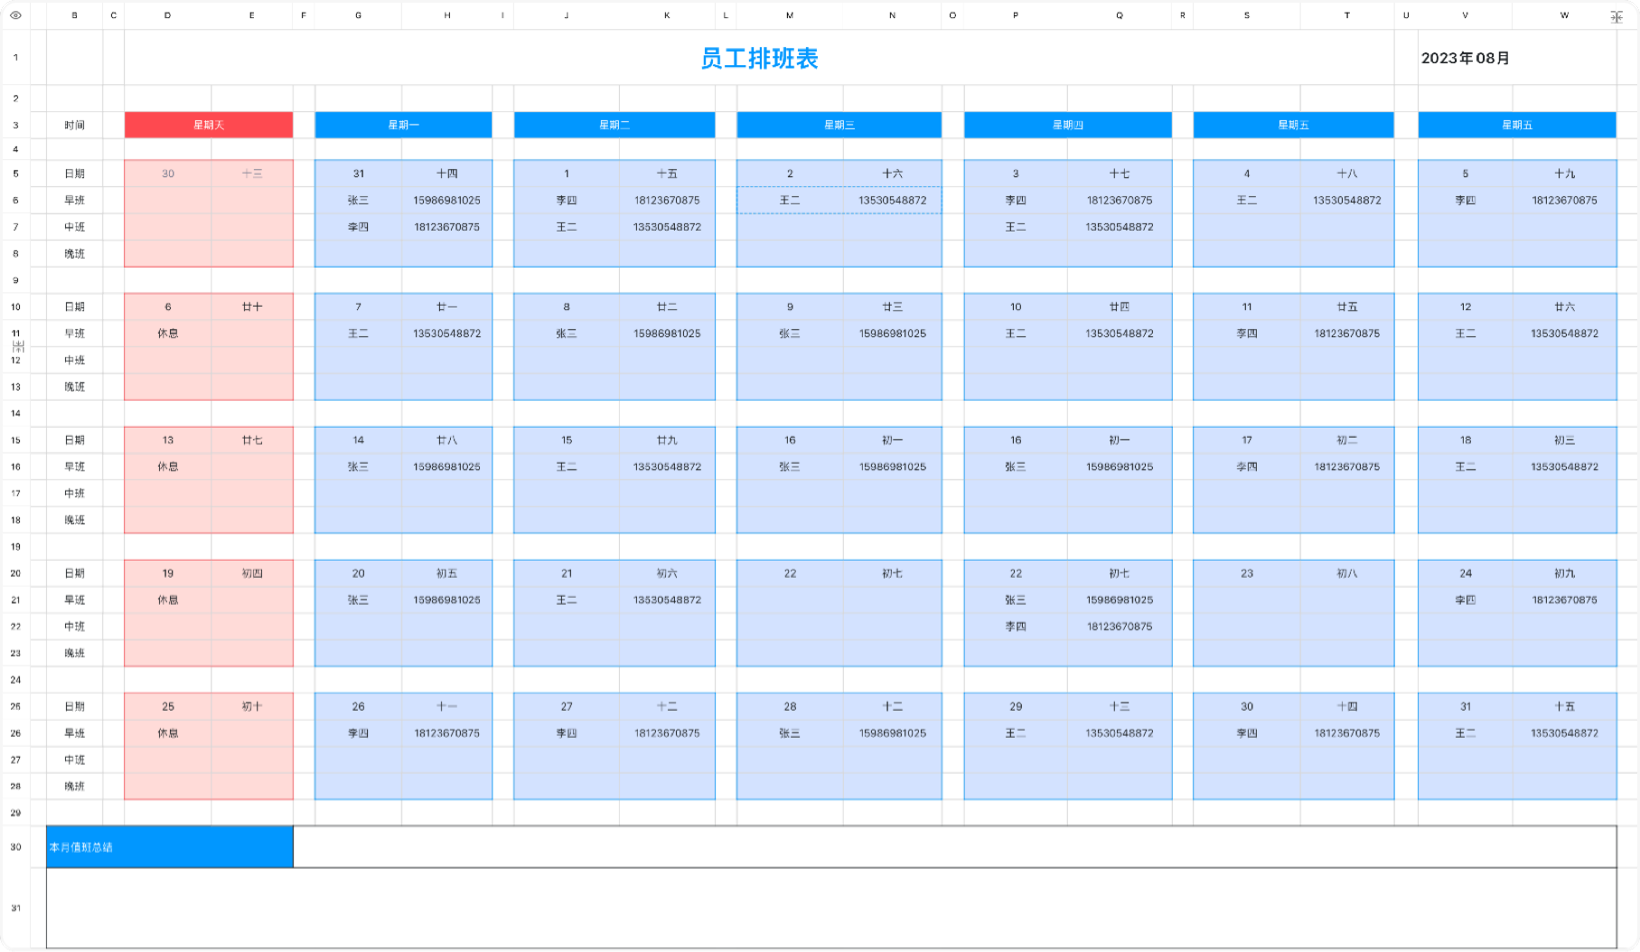Image resolution: width=1640 pixels, height=952 pixels.
Task: Select row 24 header
Action: [15, 680]
